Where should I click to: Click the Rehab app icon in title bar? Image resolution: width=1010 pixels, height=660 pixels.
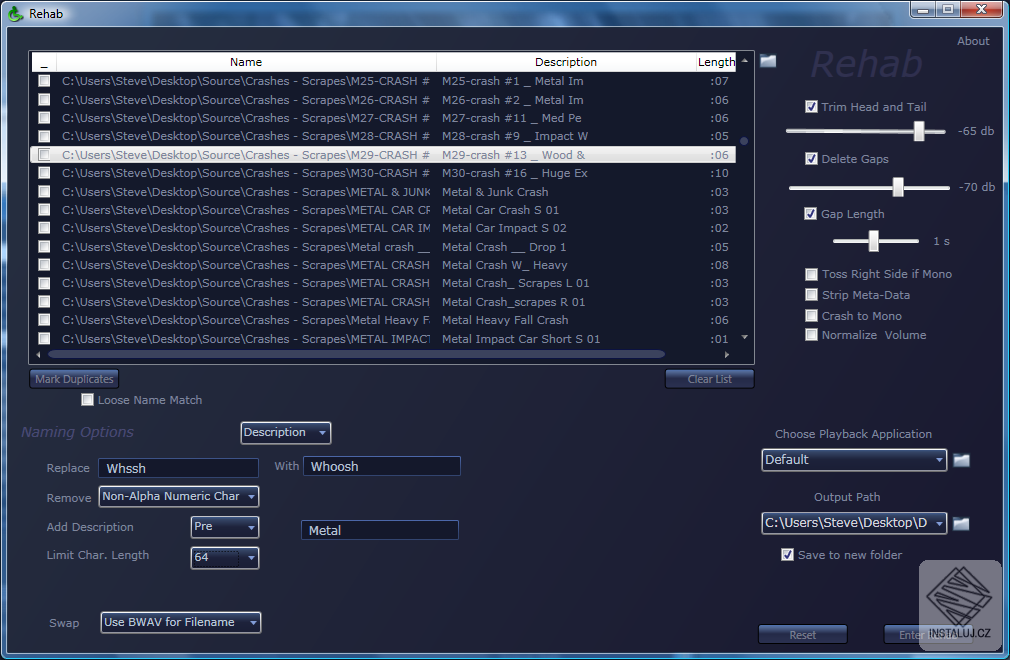pyautogui.click(x=15, y=14)
